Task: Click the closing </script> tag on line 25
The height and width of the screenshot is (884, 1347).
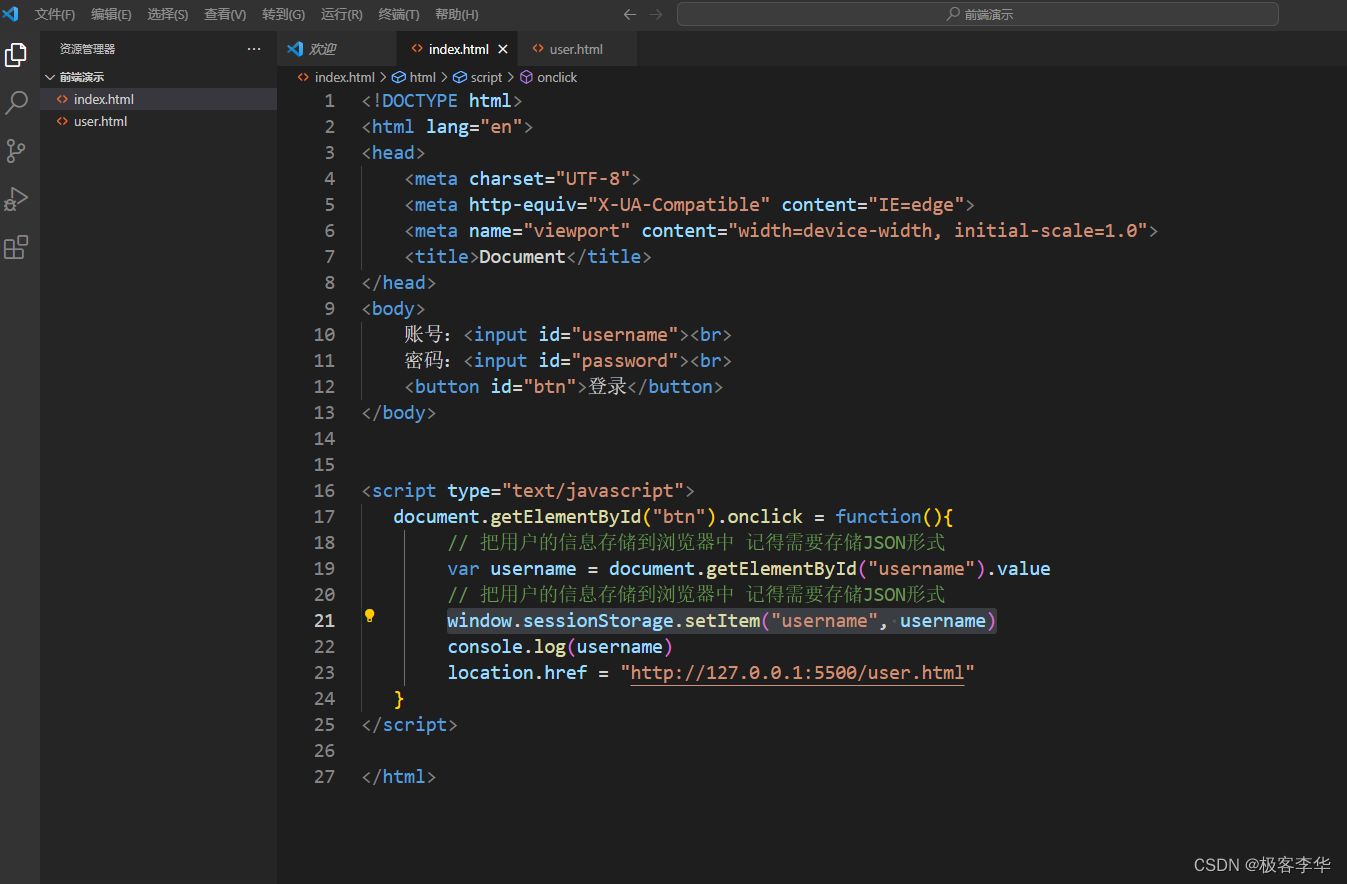Action: 409,724
